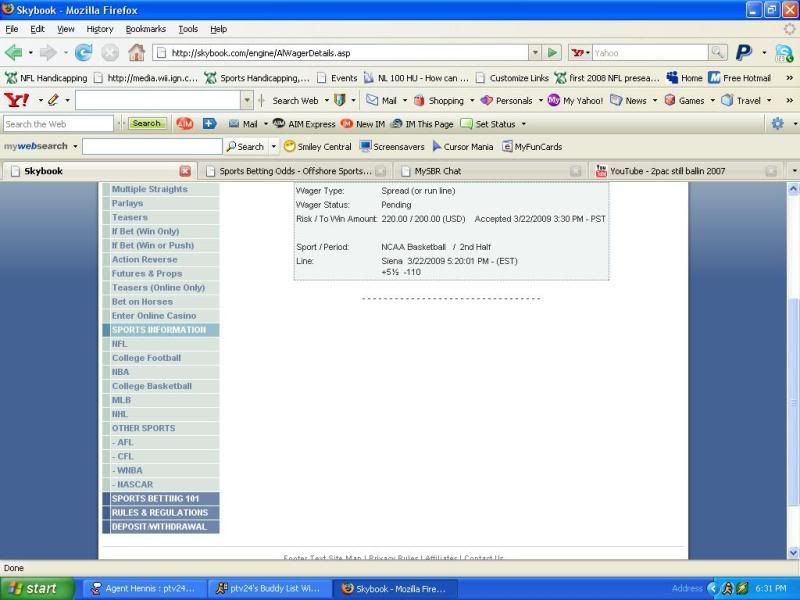
Task: Expand the Yahoo toolbar search box dropdown
Action: click(x=247, y=100)
